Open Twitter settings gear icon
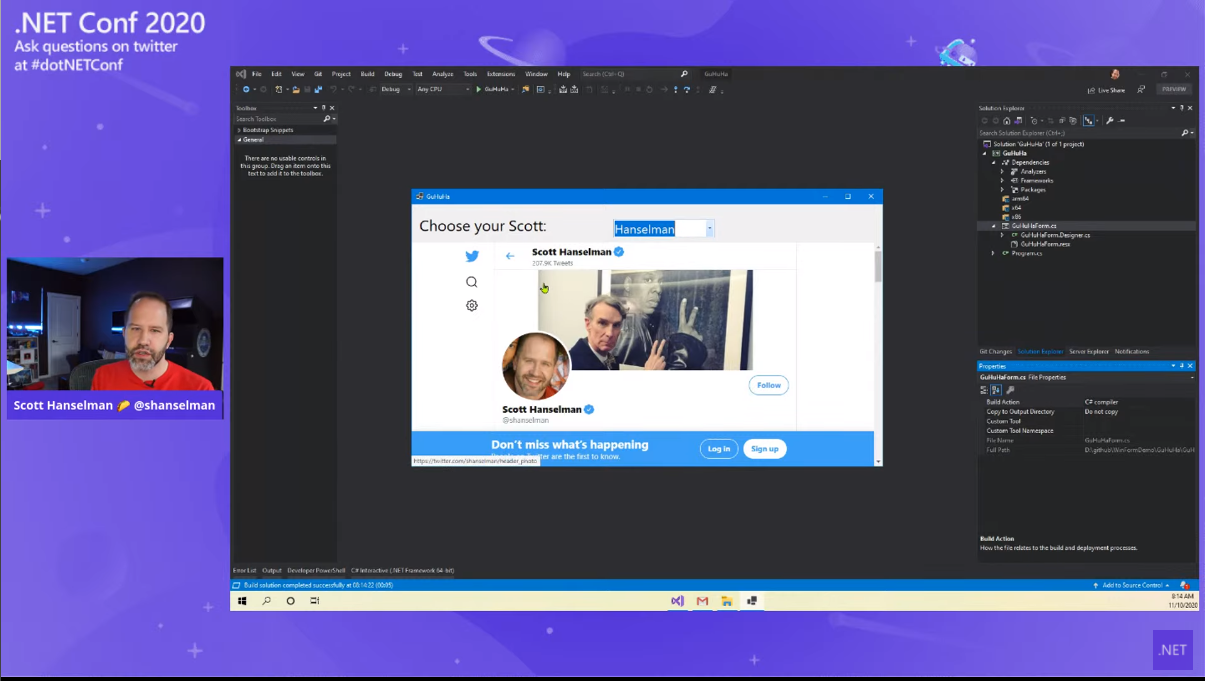The image size is (1205, 681). click(471, 306)
